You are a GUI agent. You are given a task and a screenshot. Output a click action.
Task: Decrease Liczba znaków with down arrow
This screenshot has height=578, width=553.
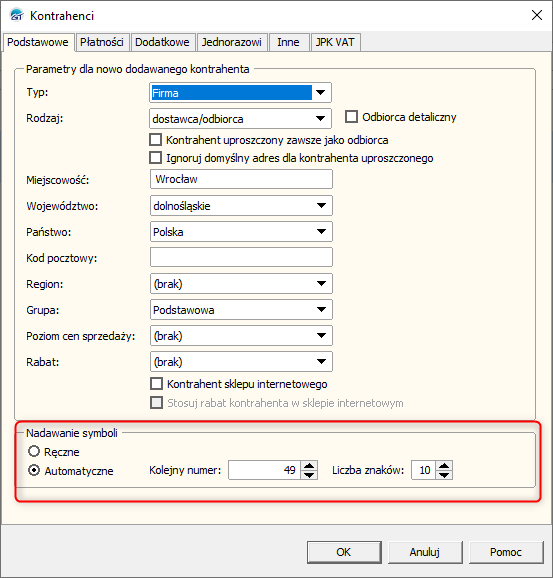coord(444,475)
